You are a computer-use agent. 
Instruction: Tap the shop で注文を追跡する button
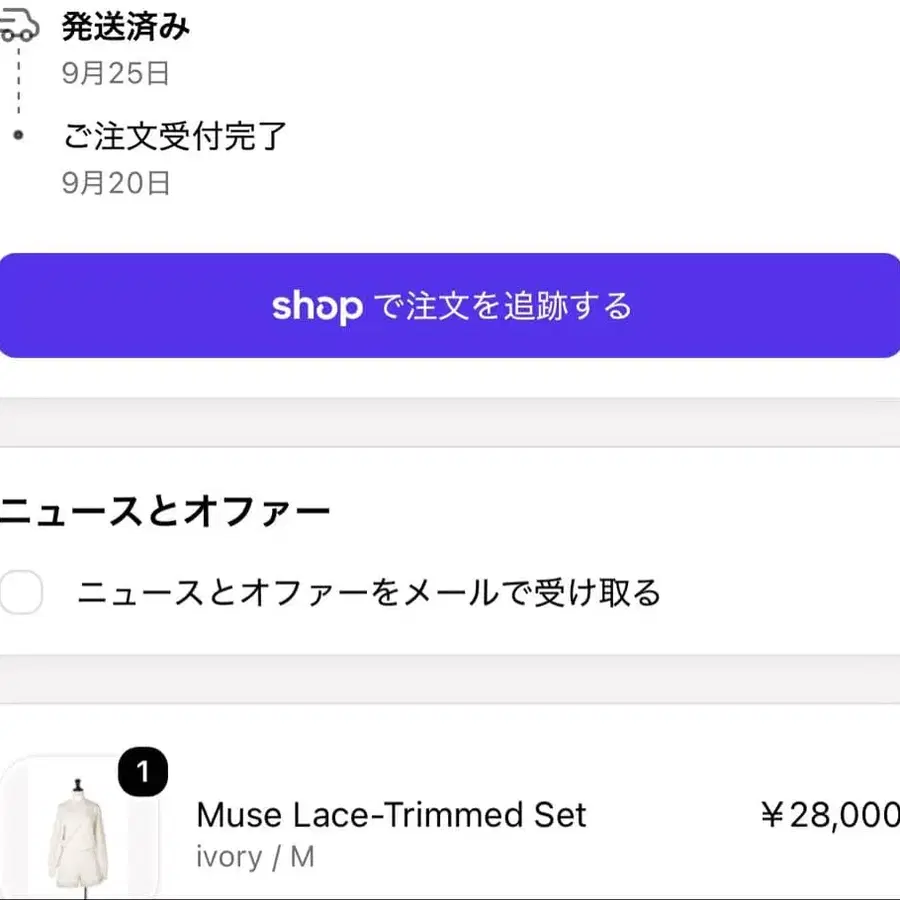[x=450, y=305]
